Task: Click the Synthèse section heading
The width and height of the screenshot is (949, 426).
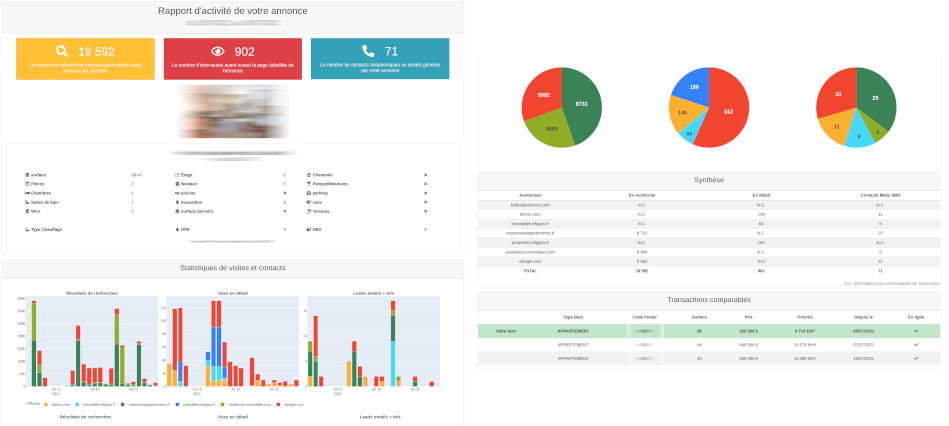Action: tap(709, 180)
